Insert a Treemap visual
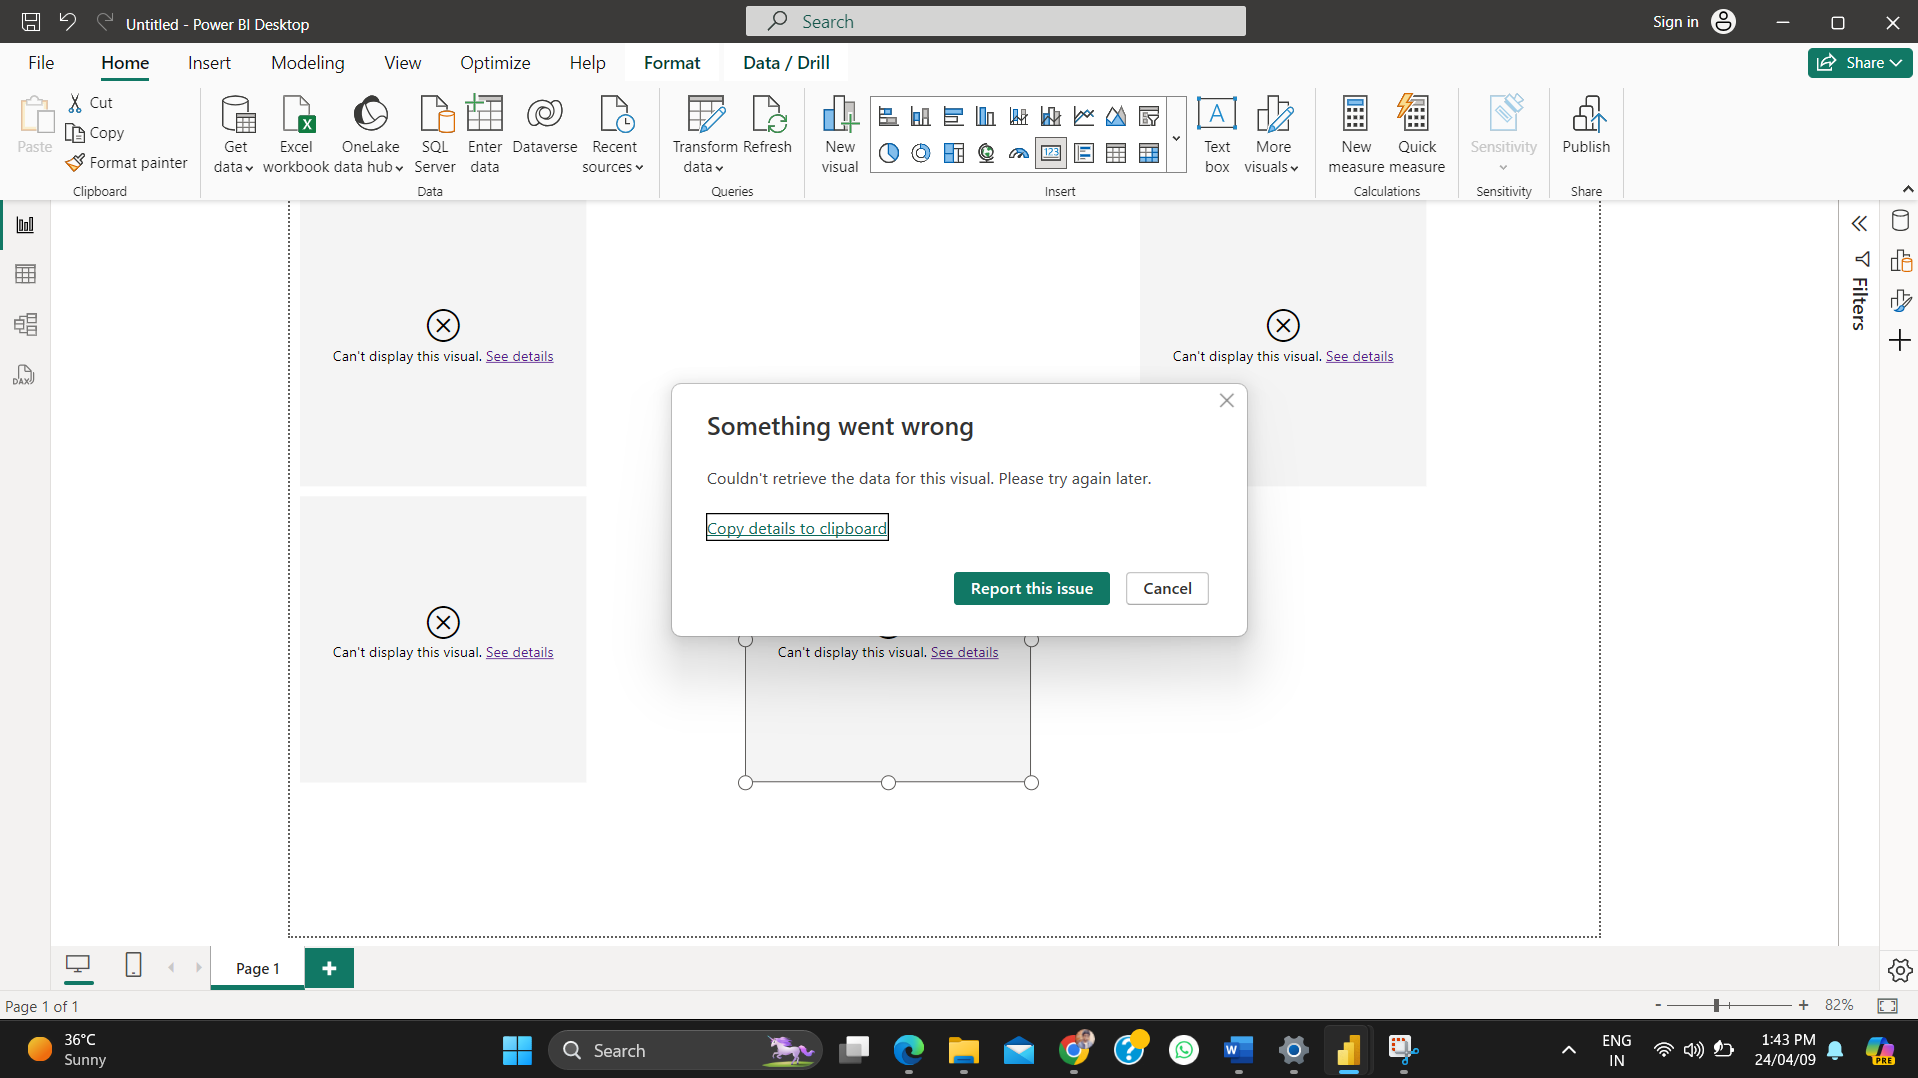This screenshot has height=1078, width=1918. [953, 153]
